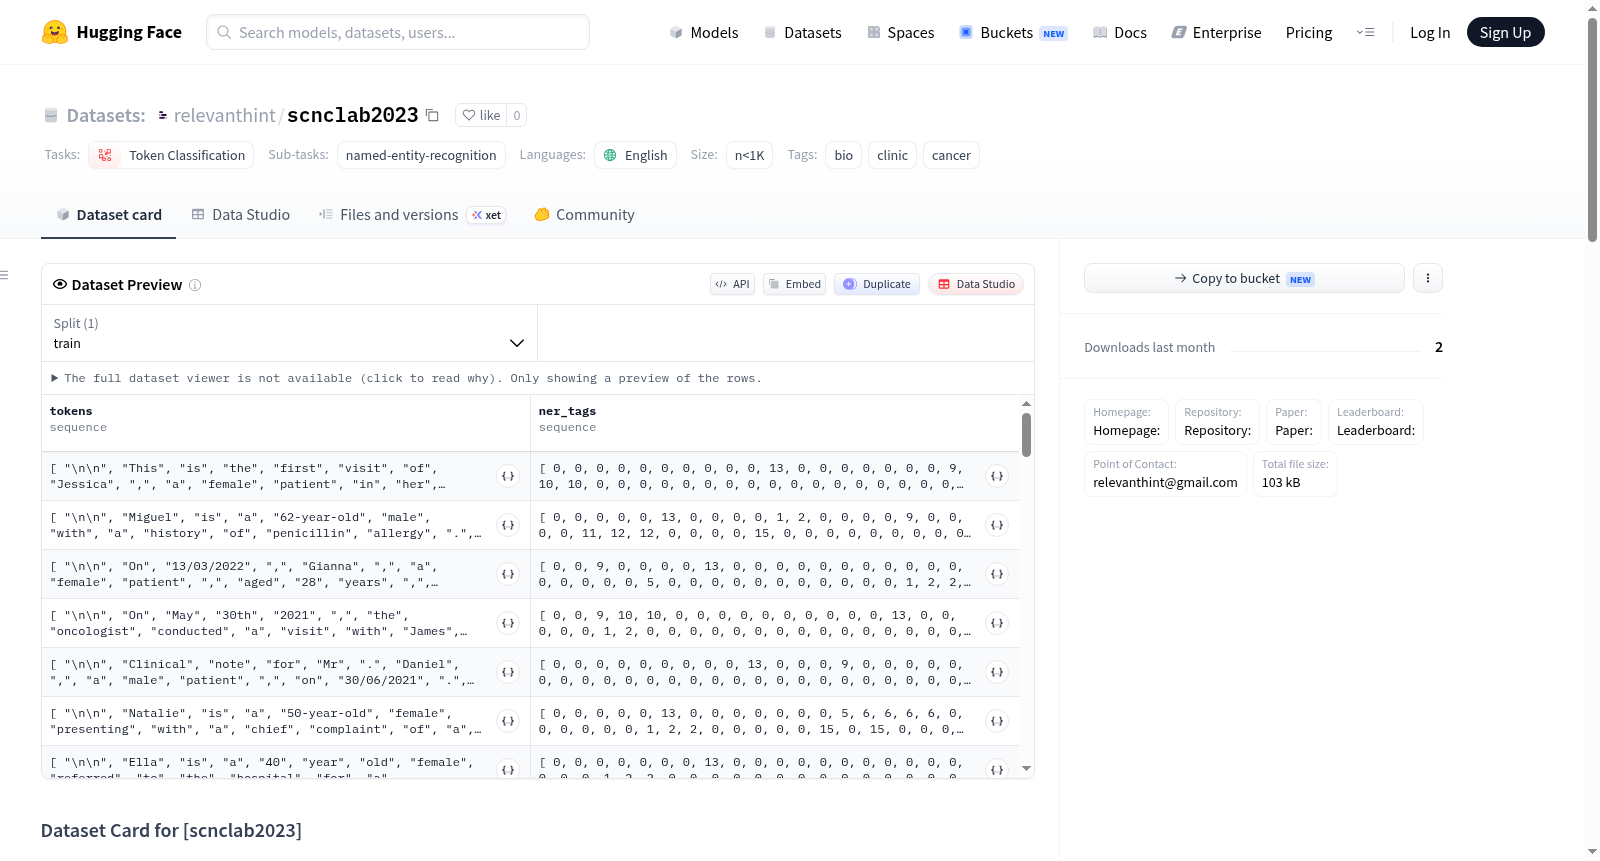The height and width of the screenshot is (861, 1600).
Task: Click the named-entity-recognition sub-task tag
Action: pos(421,155)
